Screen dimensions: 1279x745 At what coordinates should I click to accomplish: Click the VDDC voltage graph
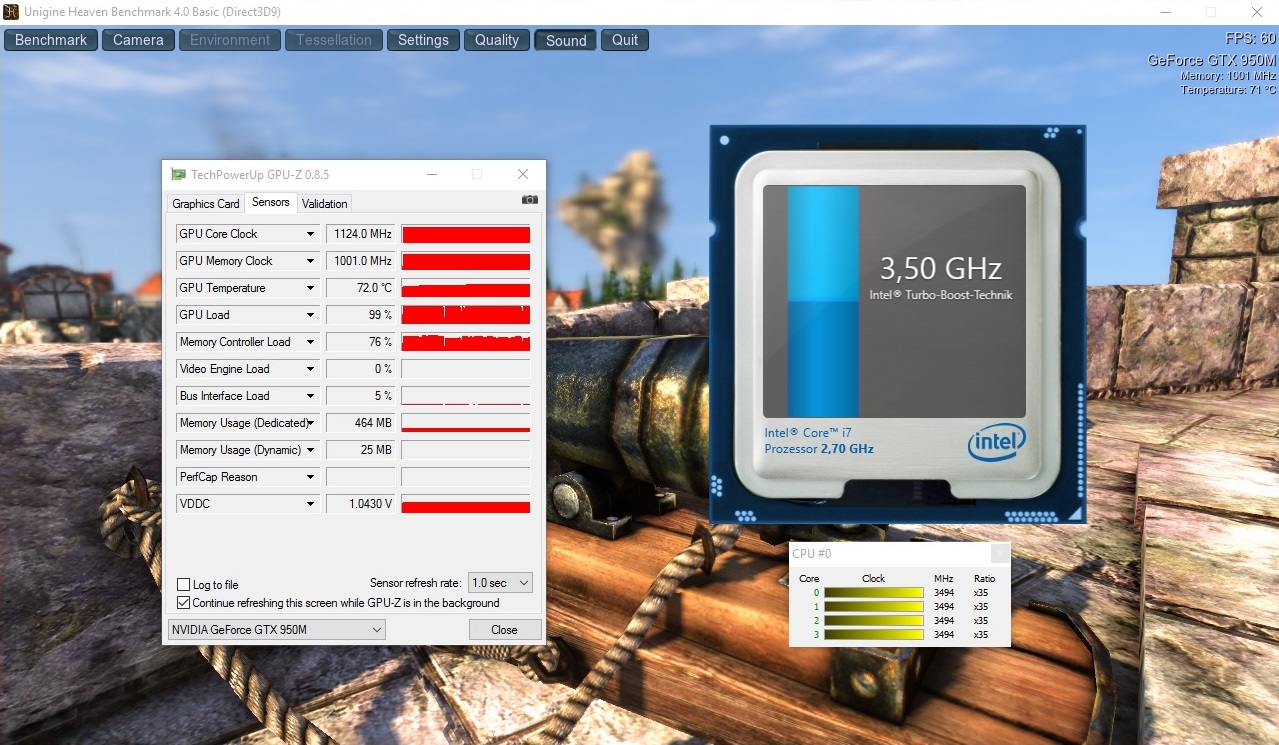coord(466,504)
